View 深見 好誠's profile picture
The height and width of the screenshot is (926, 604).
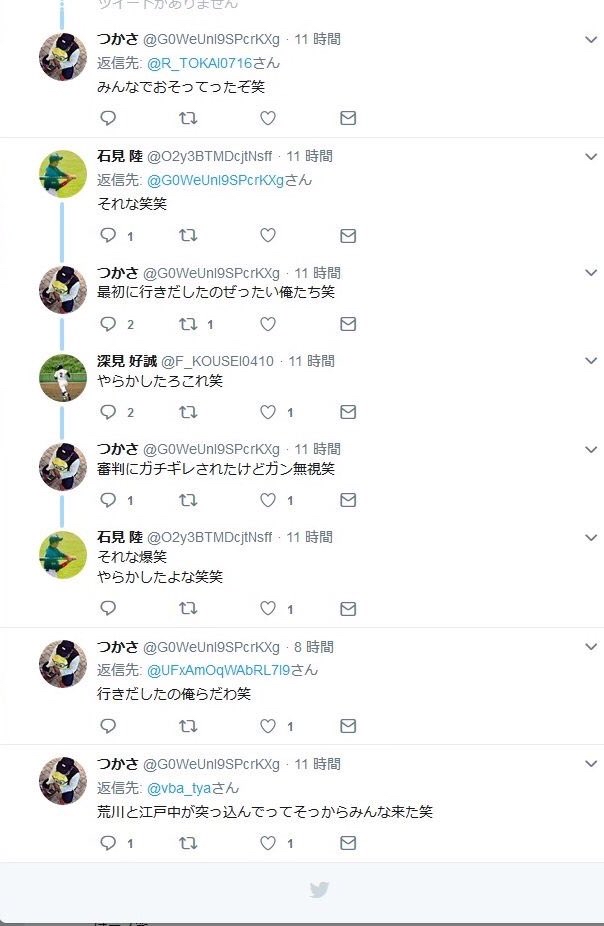click(63, 377)
